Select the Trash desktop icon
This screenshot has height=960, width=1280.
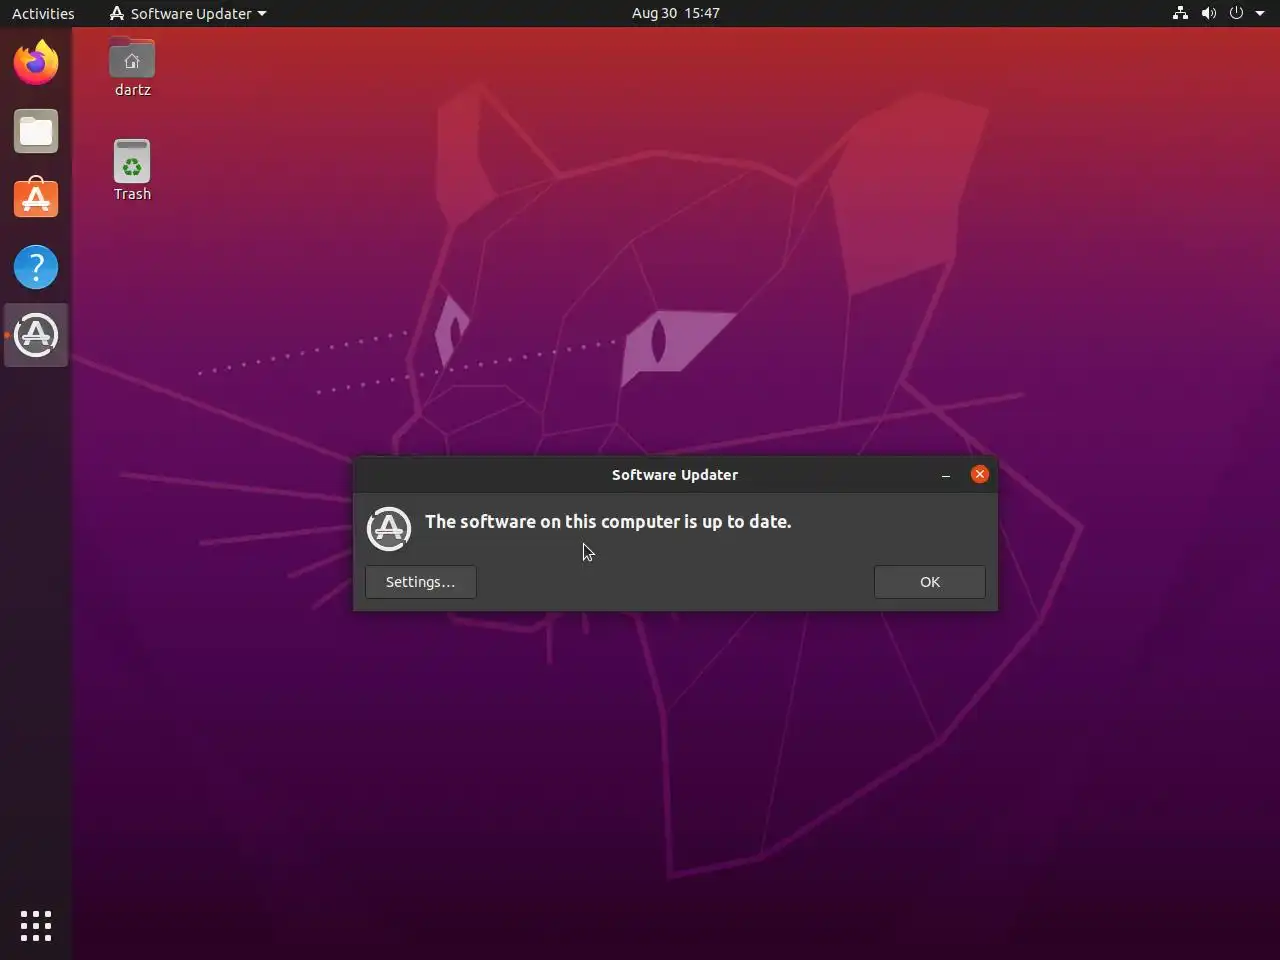pos(132,171)
